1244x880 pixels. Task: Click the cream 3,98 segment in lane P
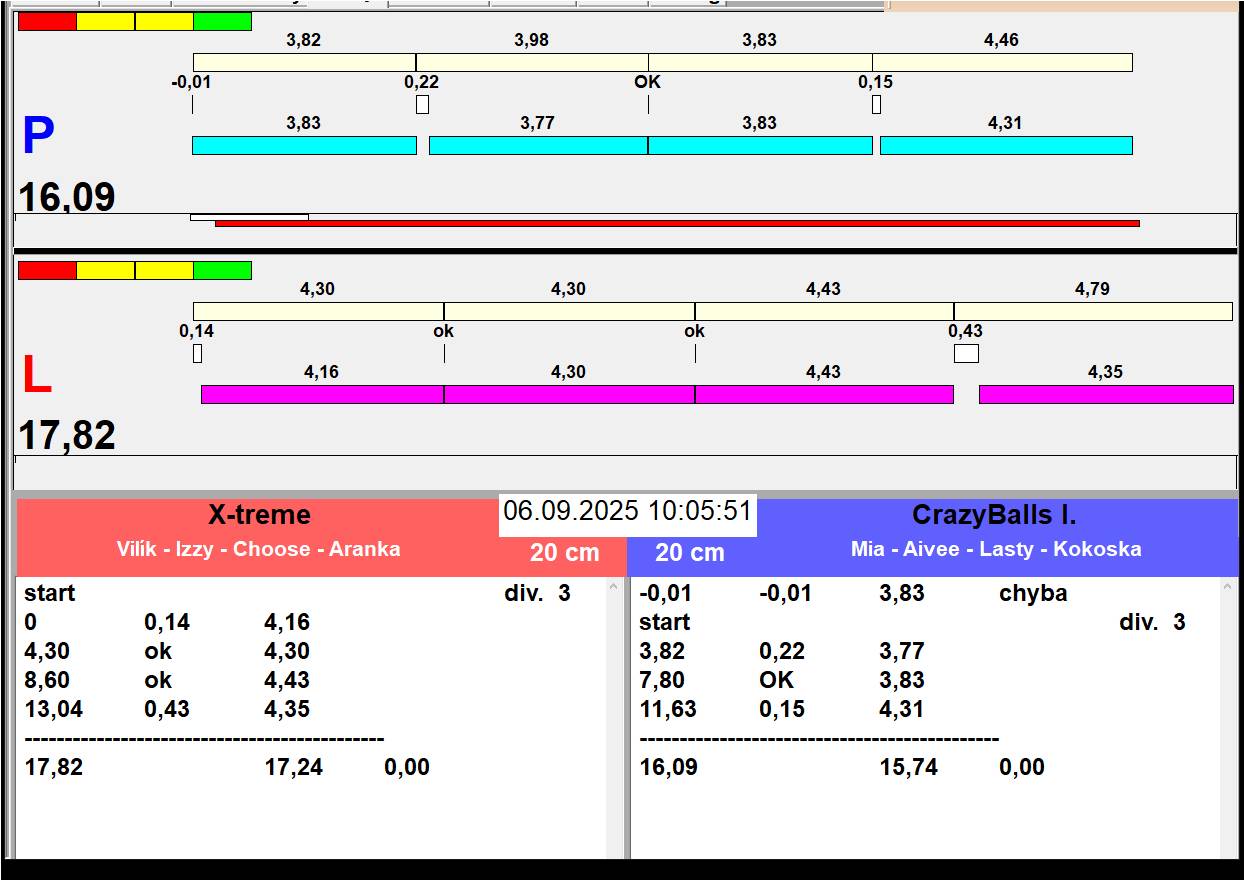click(x=531, y=62)
